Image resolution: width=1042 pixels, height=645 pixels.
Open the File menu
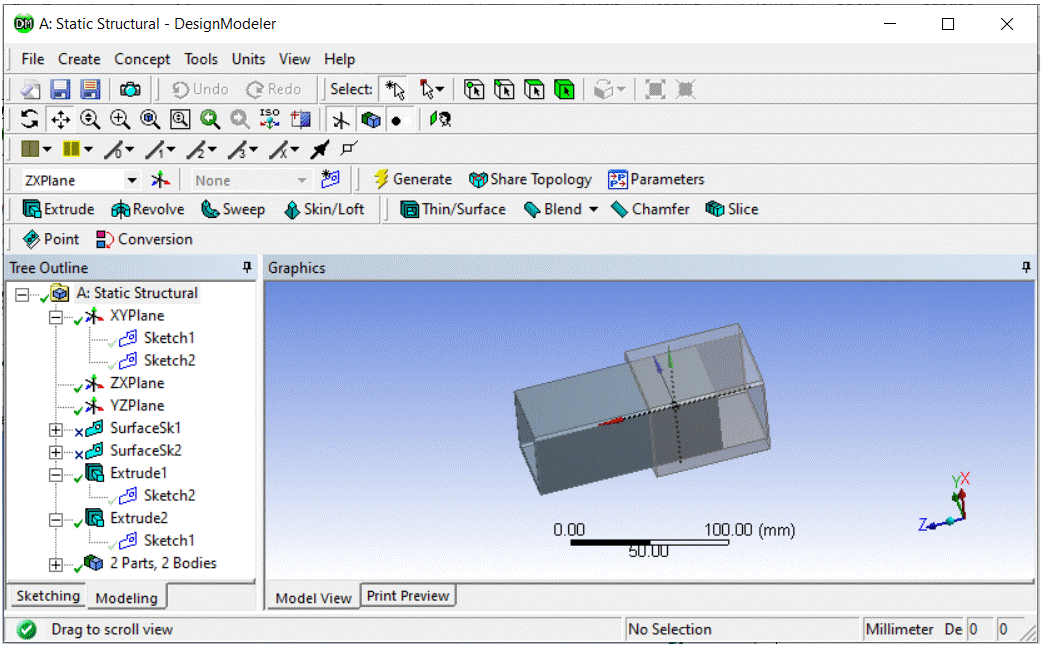pyautogui.click(x=33, y=59)
